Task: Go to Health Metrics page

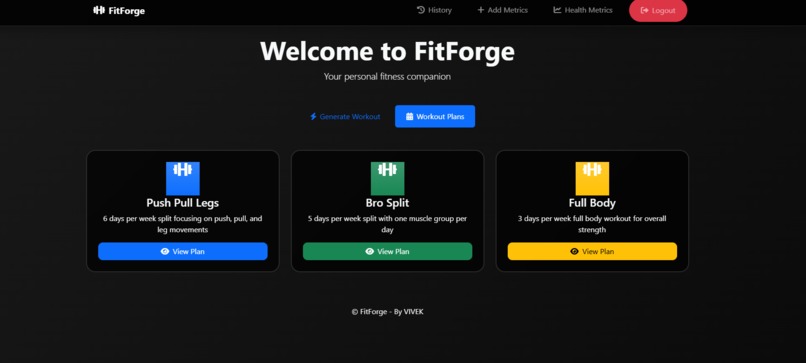Action: [x=583, y=10]
